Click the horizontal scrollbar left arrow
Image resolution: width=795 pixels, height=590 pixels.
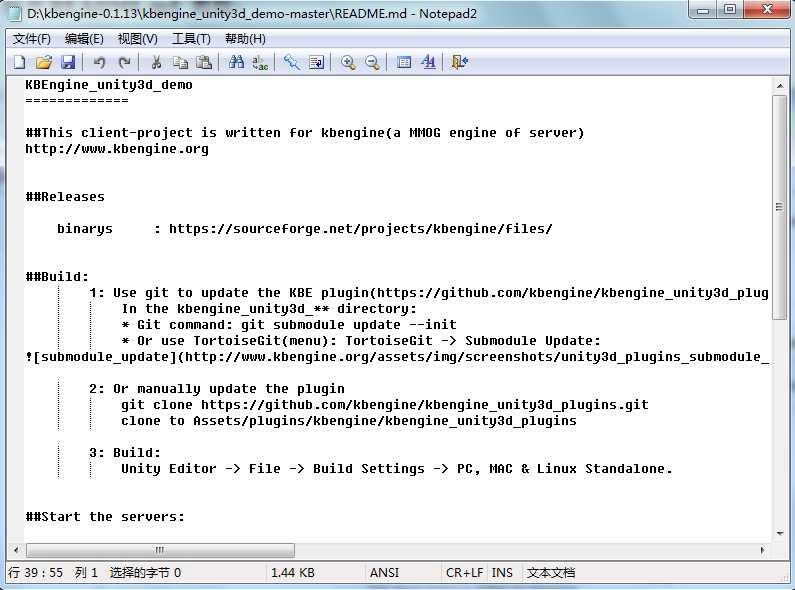[x=16, y=550]
